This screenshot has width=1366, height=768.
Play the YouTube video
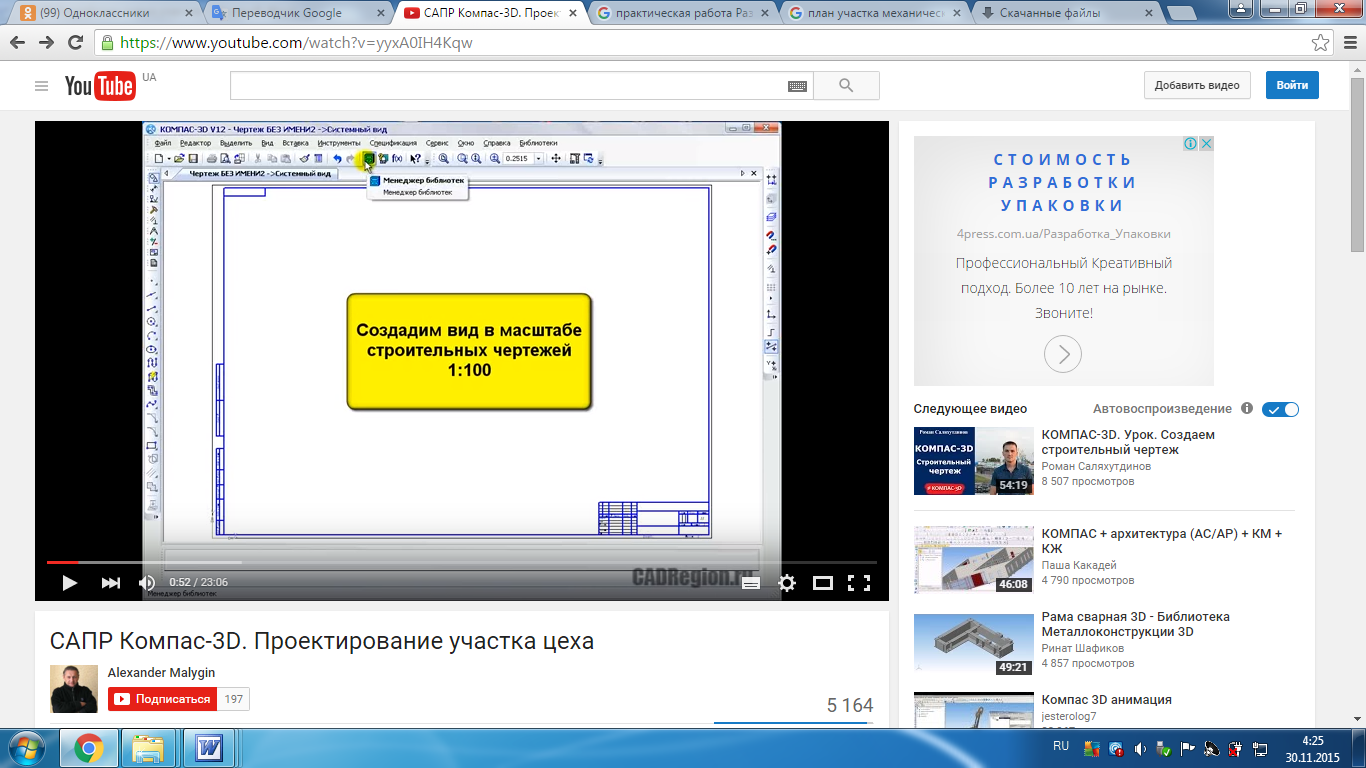tap(69, 582)
